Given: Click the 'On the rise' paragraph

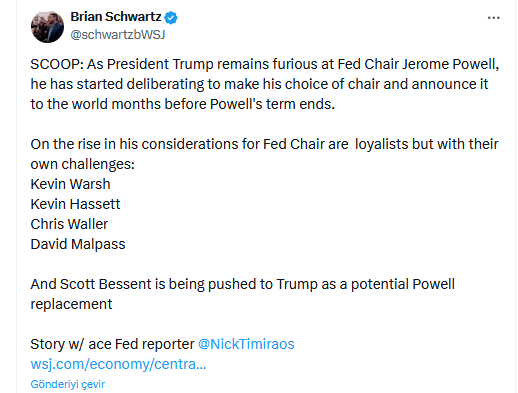Looking at the screenshot, I should [x=264, y=154].
